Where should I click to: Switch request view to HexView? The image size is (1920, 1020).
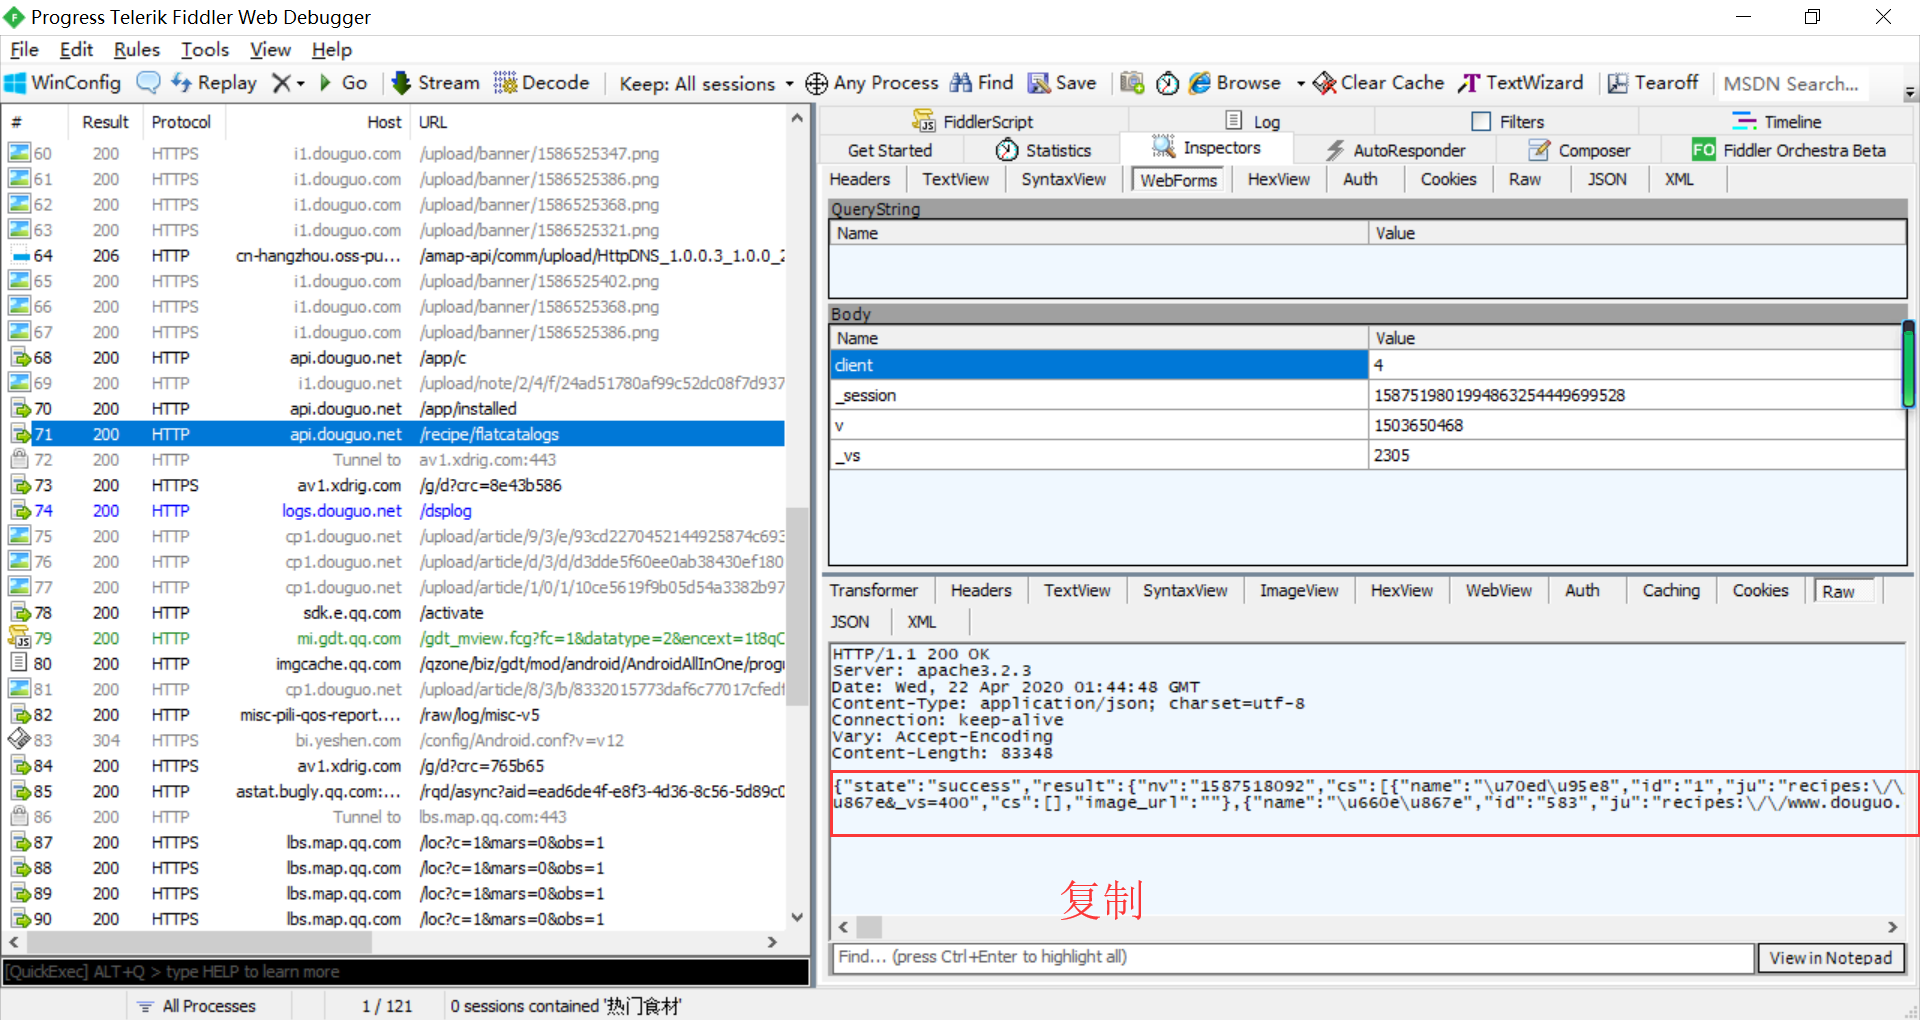coord(1279,179)
